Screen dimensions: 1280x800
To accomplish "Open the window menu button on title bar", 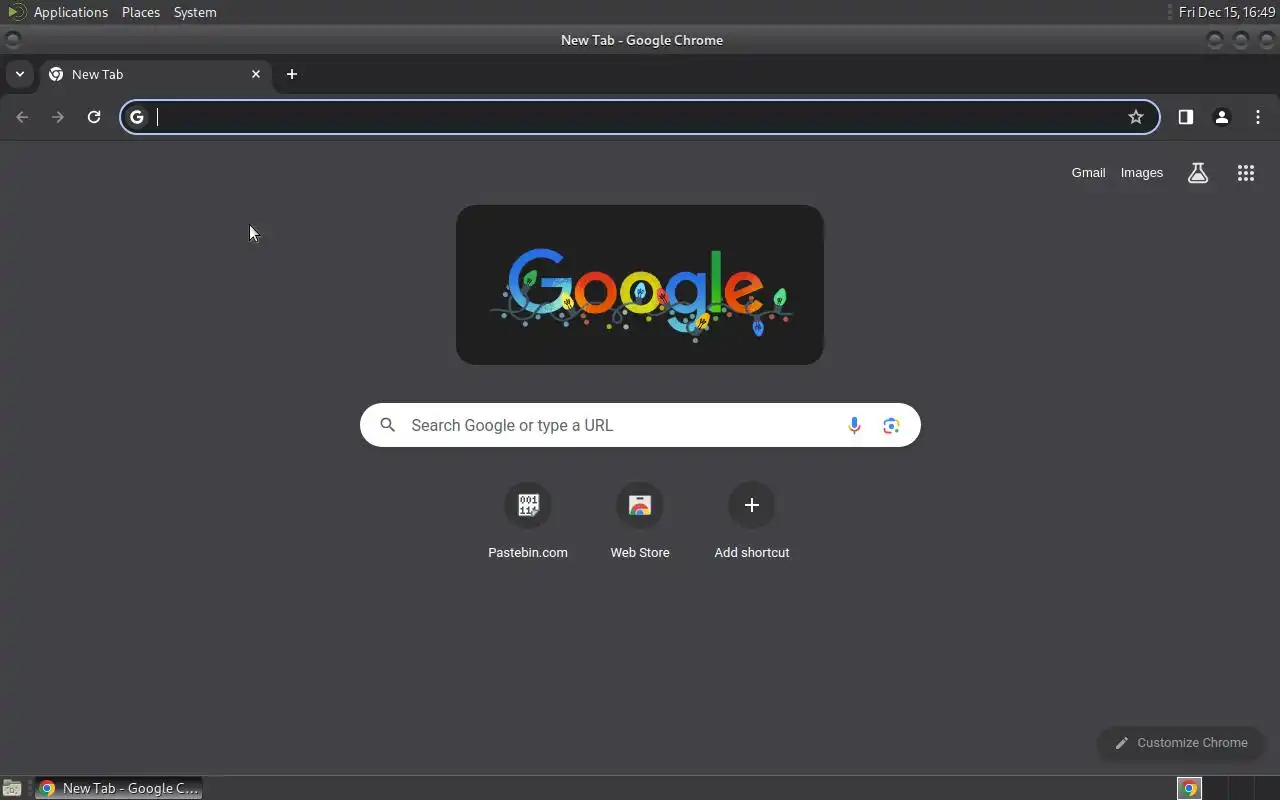I will click(x=12, y=40).
